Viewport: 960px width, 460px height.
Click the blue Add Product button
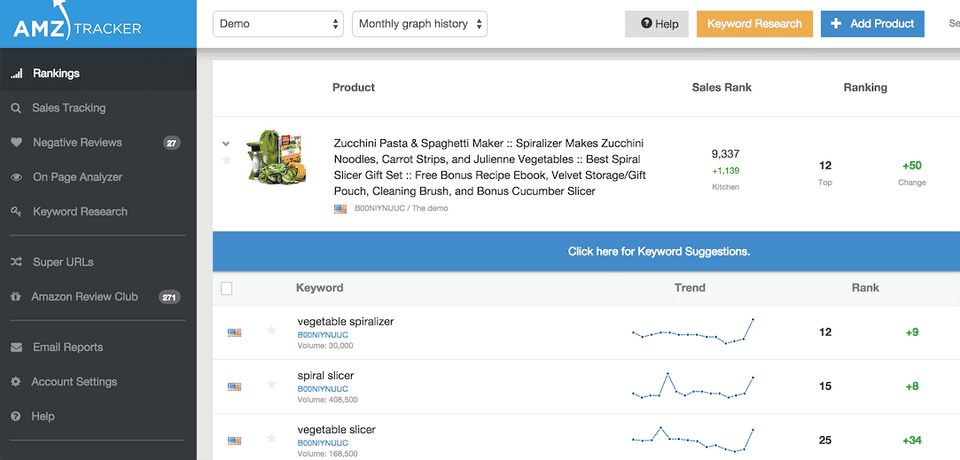coord(872,24)
